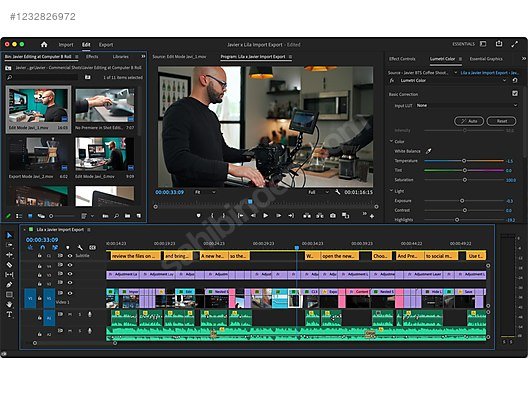528x396 pixels.
Task: Select the Razor tool
Action: (9, 265)
